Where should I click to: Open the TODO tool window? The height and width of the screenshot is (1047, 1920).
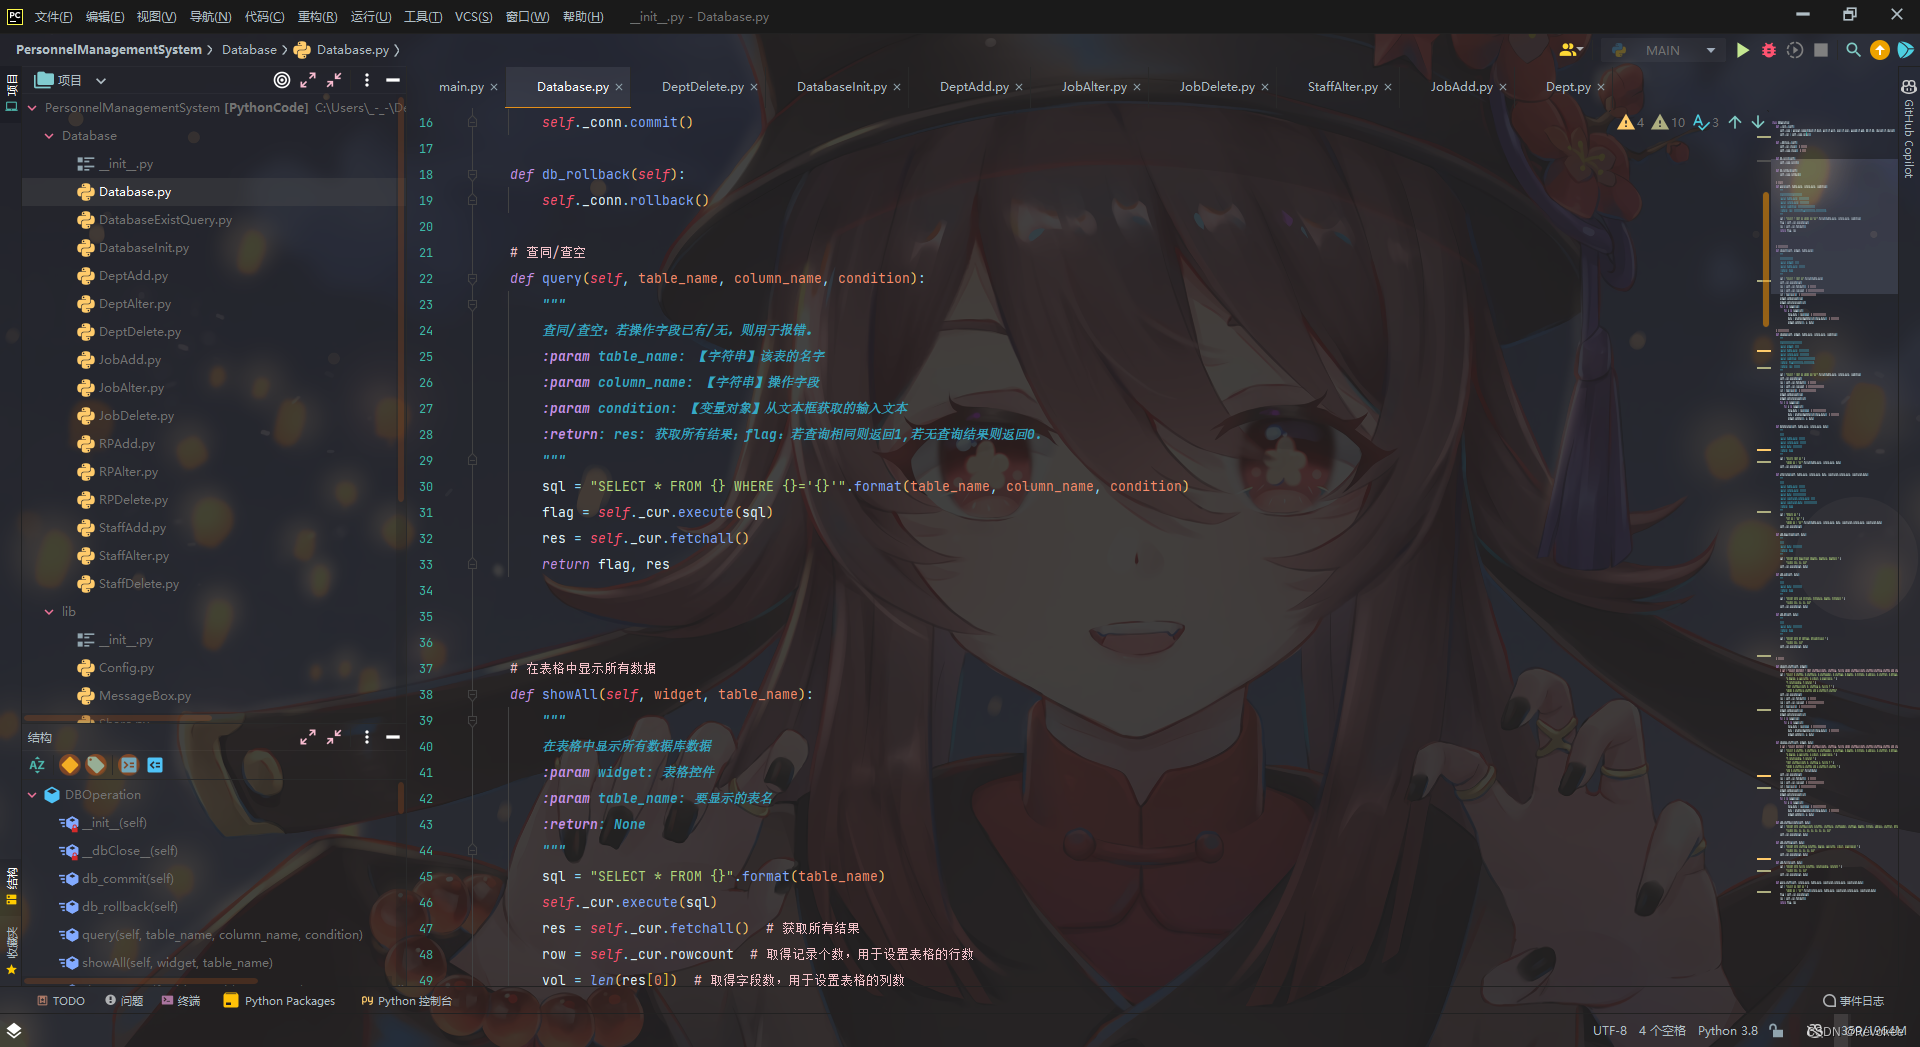pyautogui.click(x=60, y=1001)
